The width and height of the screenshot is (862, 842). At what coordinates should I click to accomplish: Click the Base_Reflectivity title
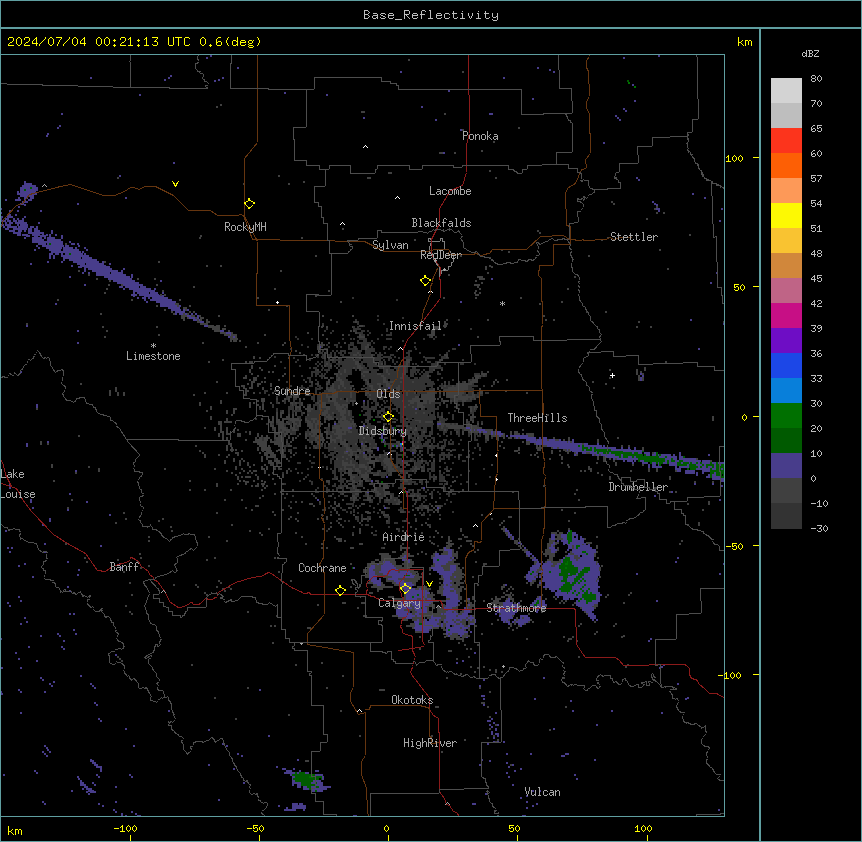click(431, 15)
